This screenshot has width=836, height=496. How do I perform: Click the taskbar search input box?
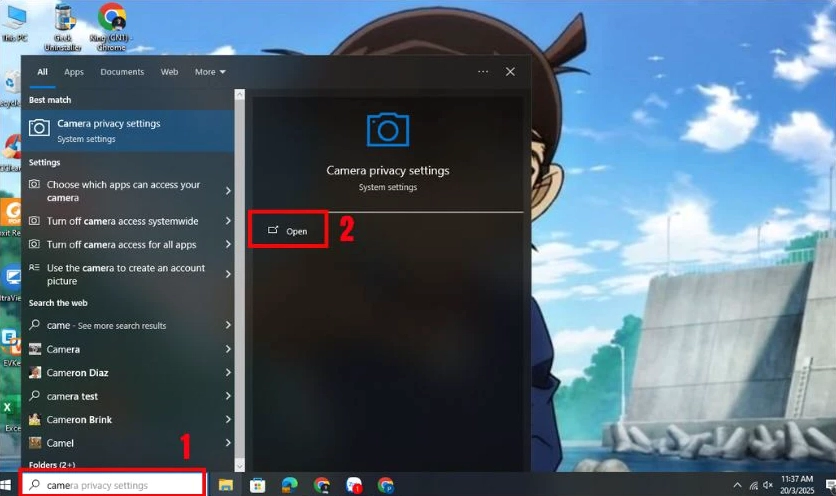click(x=114, y=485)
